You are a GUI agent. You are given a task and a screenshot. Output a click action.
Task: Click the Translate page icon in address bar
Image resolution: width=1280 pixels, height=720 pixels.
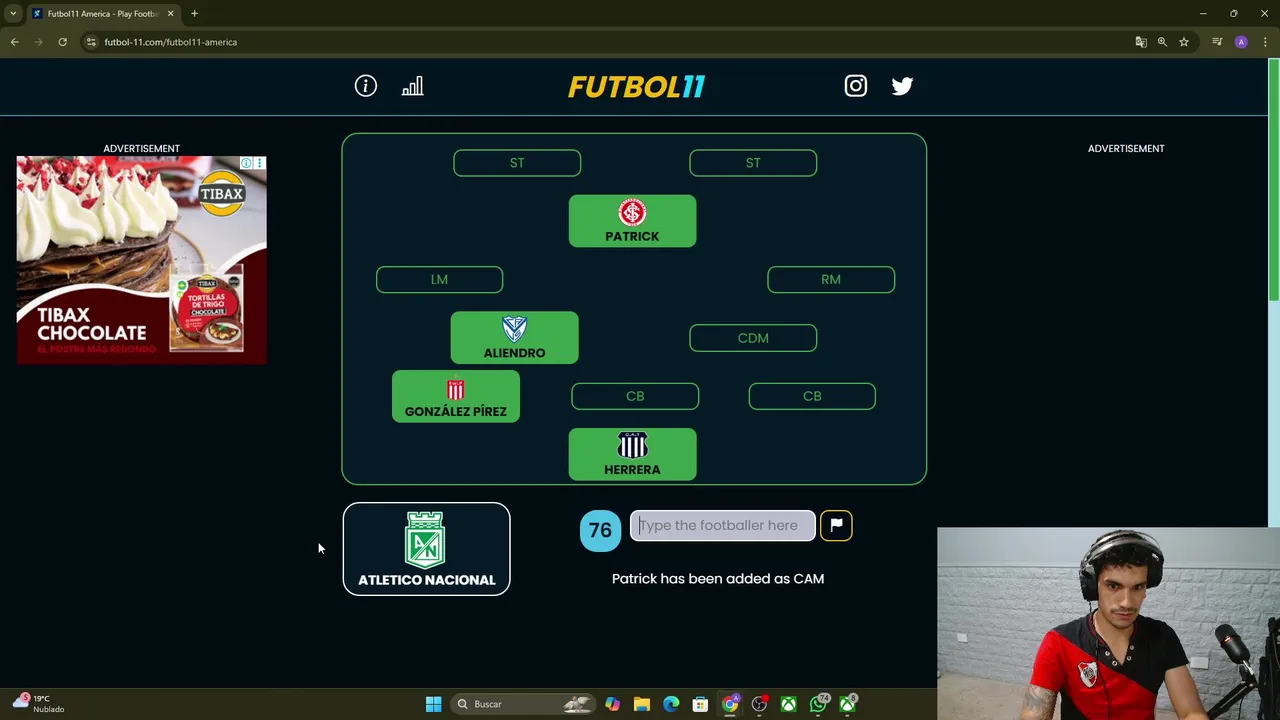1141,42
